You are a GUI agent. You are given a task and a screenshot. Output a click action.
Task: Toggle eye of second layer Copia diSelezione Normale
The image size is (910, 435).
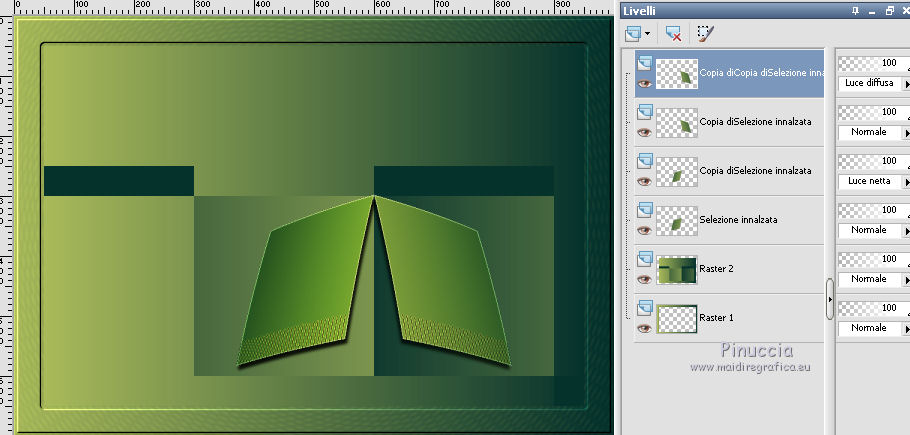click(x=644, y=132)
